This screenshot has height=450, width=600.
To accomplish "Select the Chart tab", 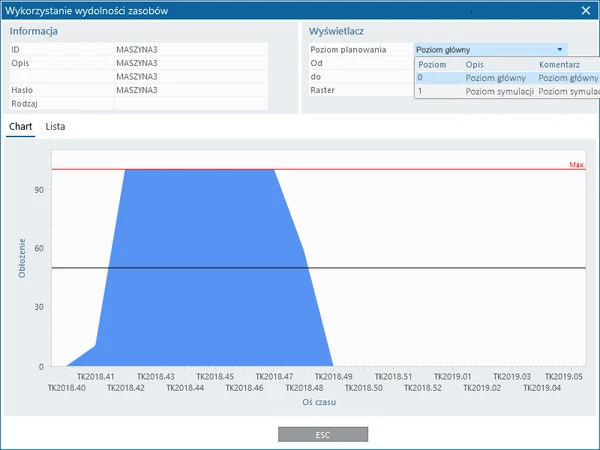I will click(x=20, y=127).
